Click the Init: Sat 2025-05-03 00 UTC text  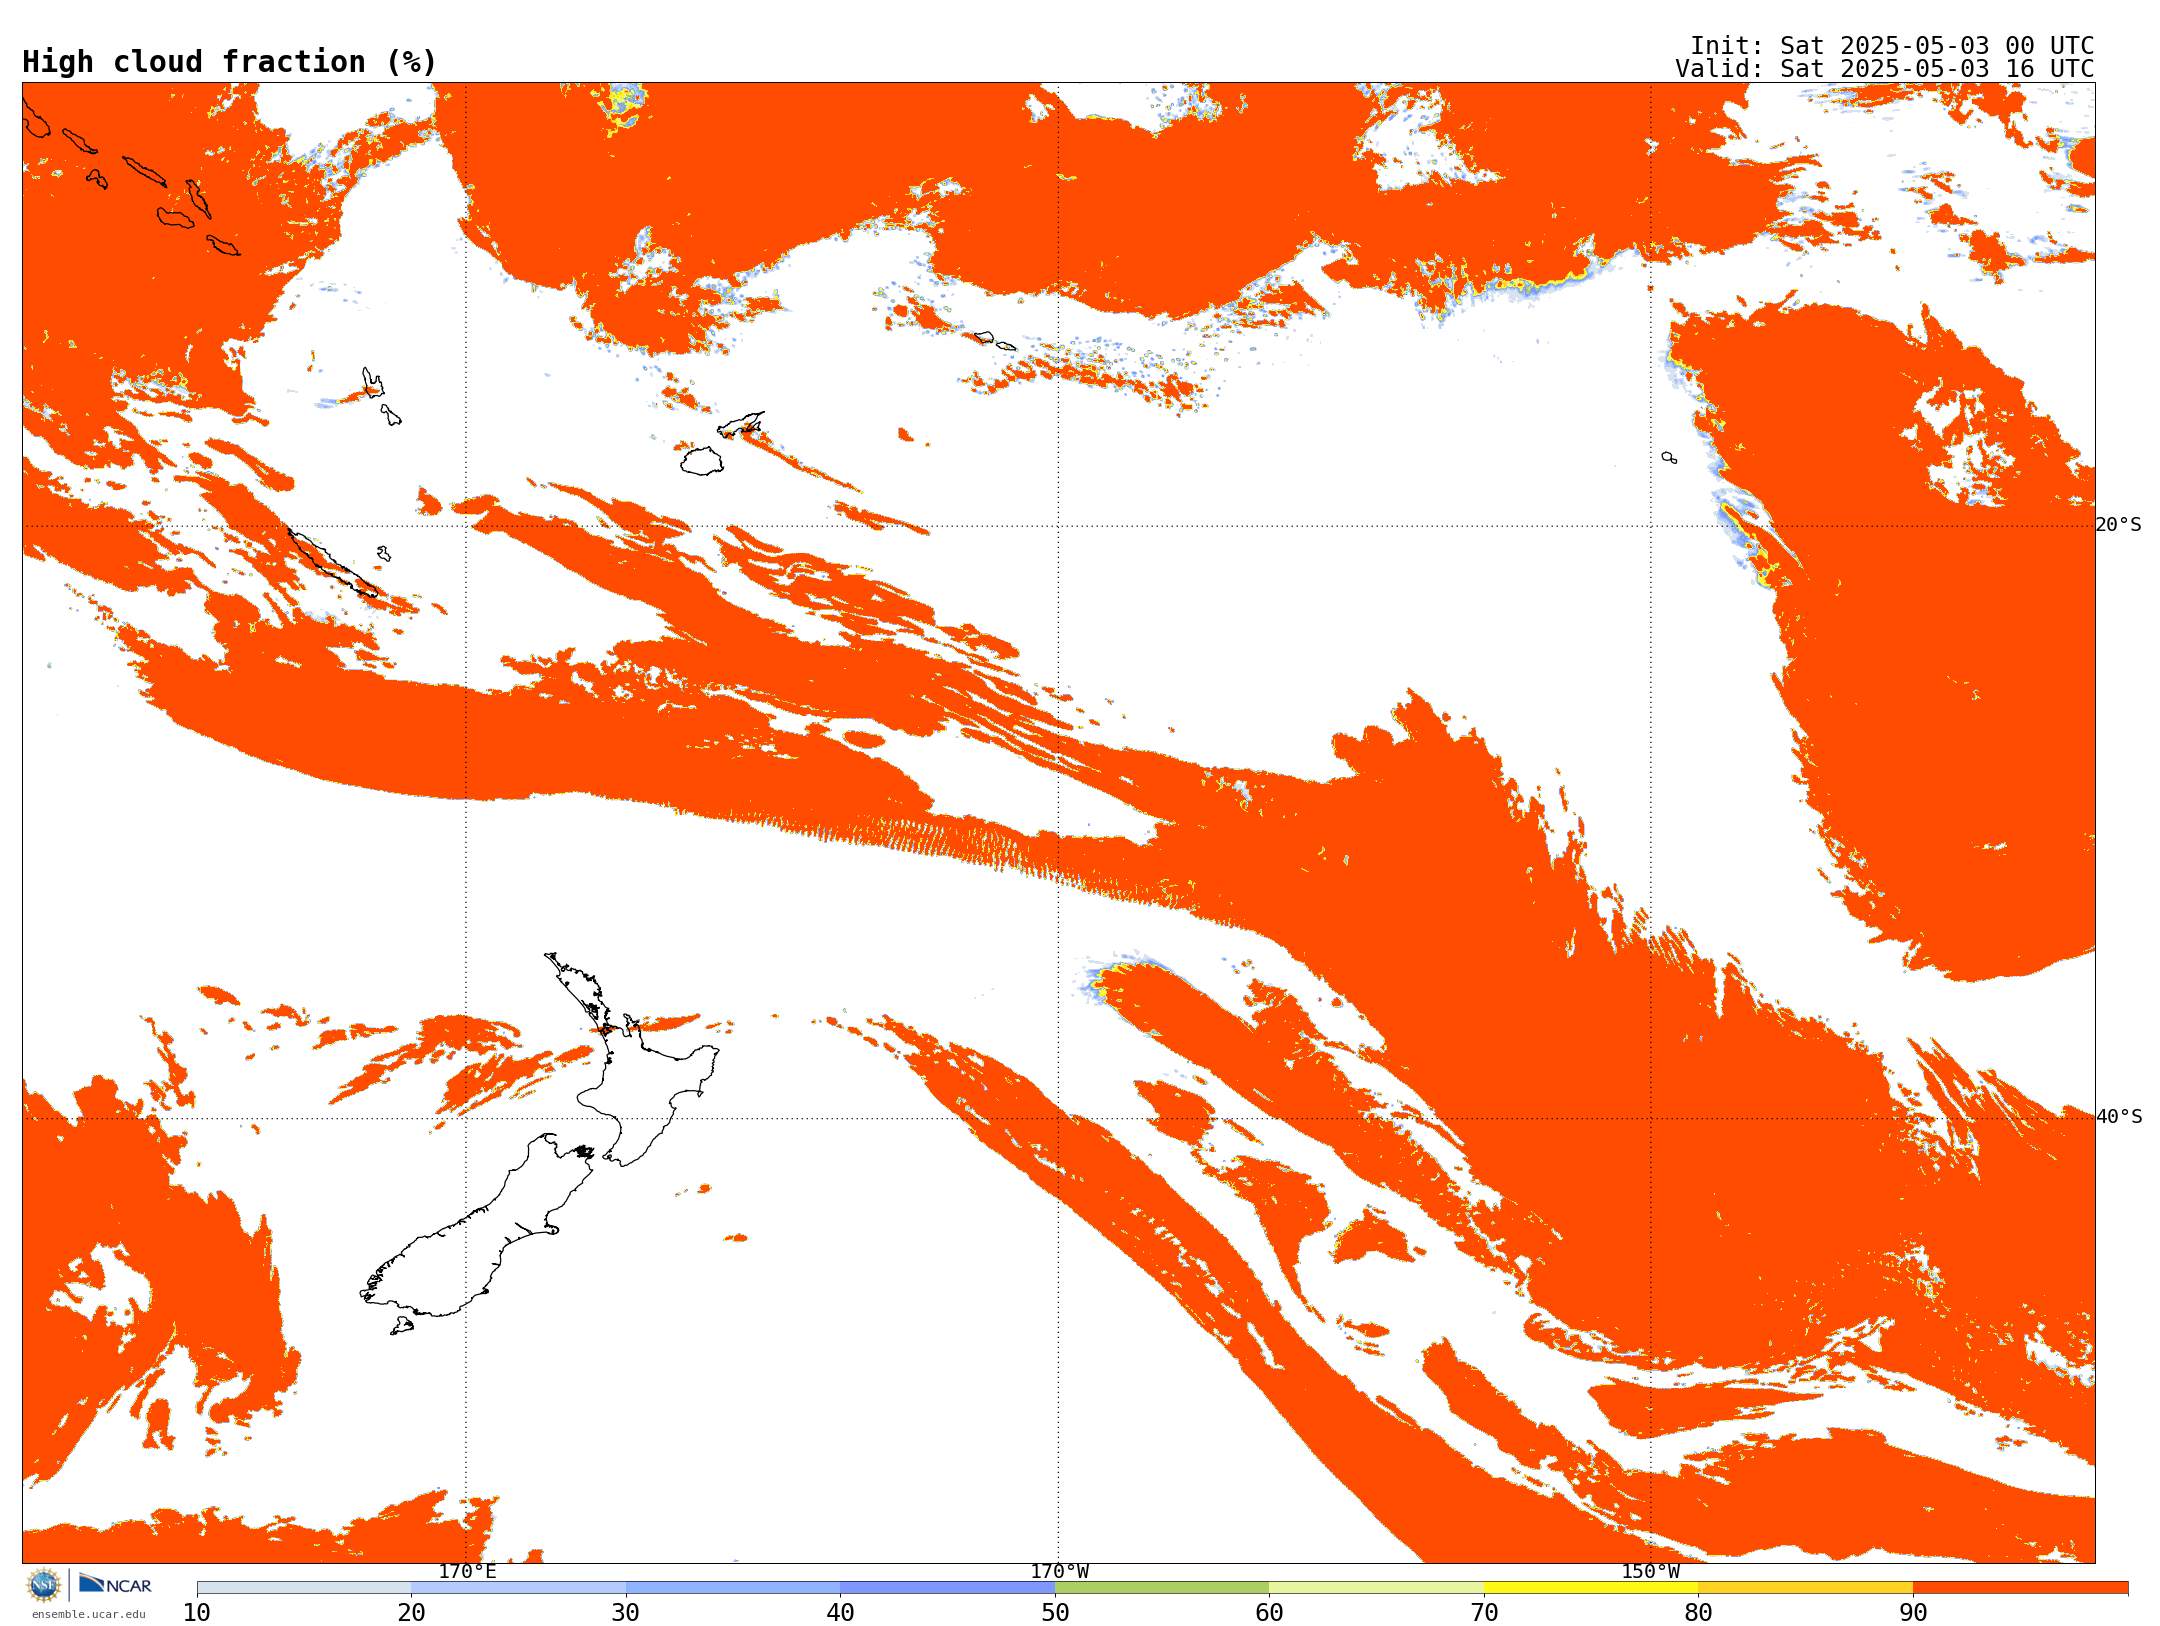pos(1891,46)
